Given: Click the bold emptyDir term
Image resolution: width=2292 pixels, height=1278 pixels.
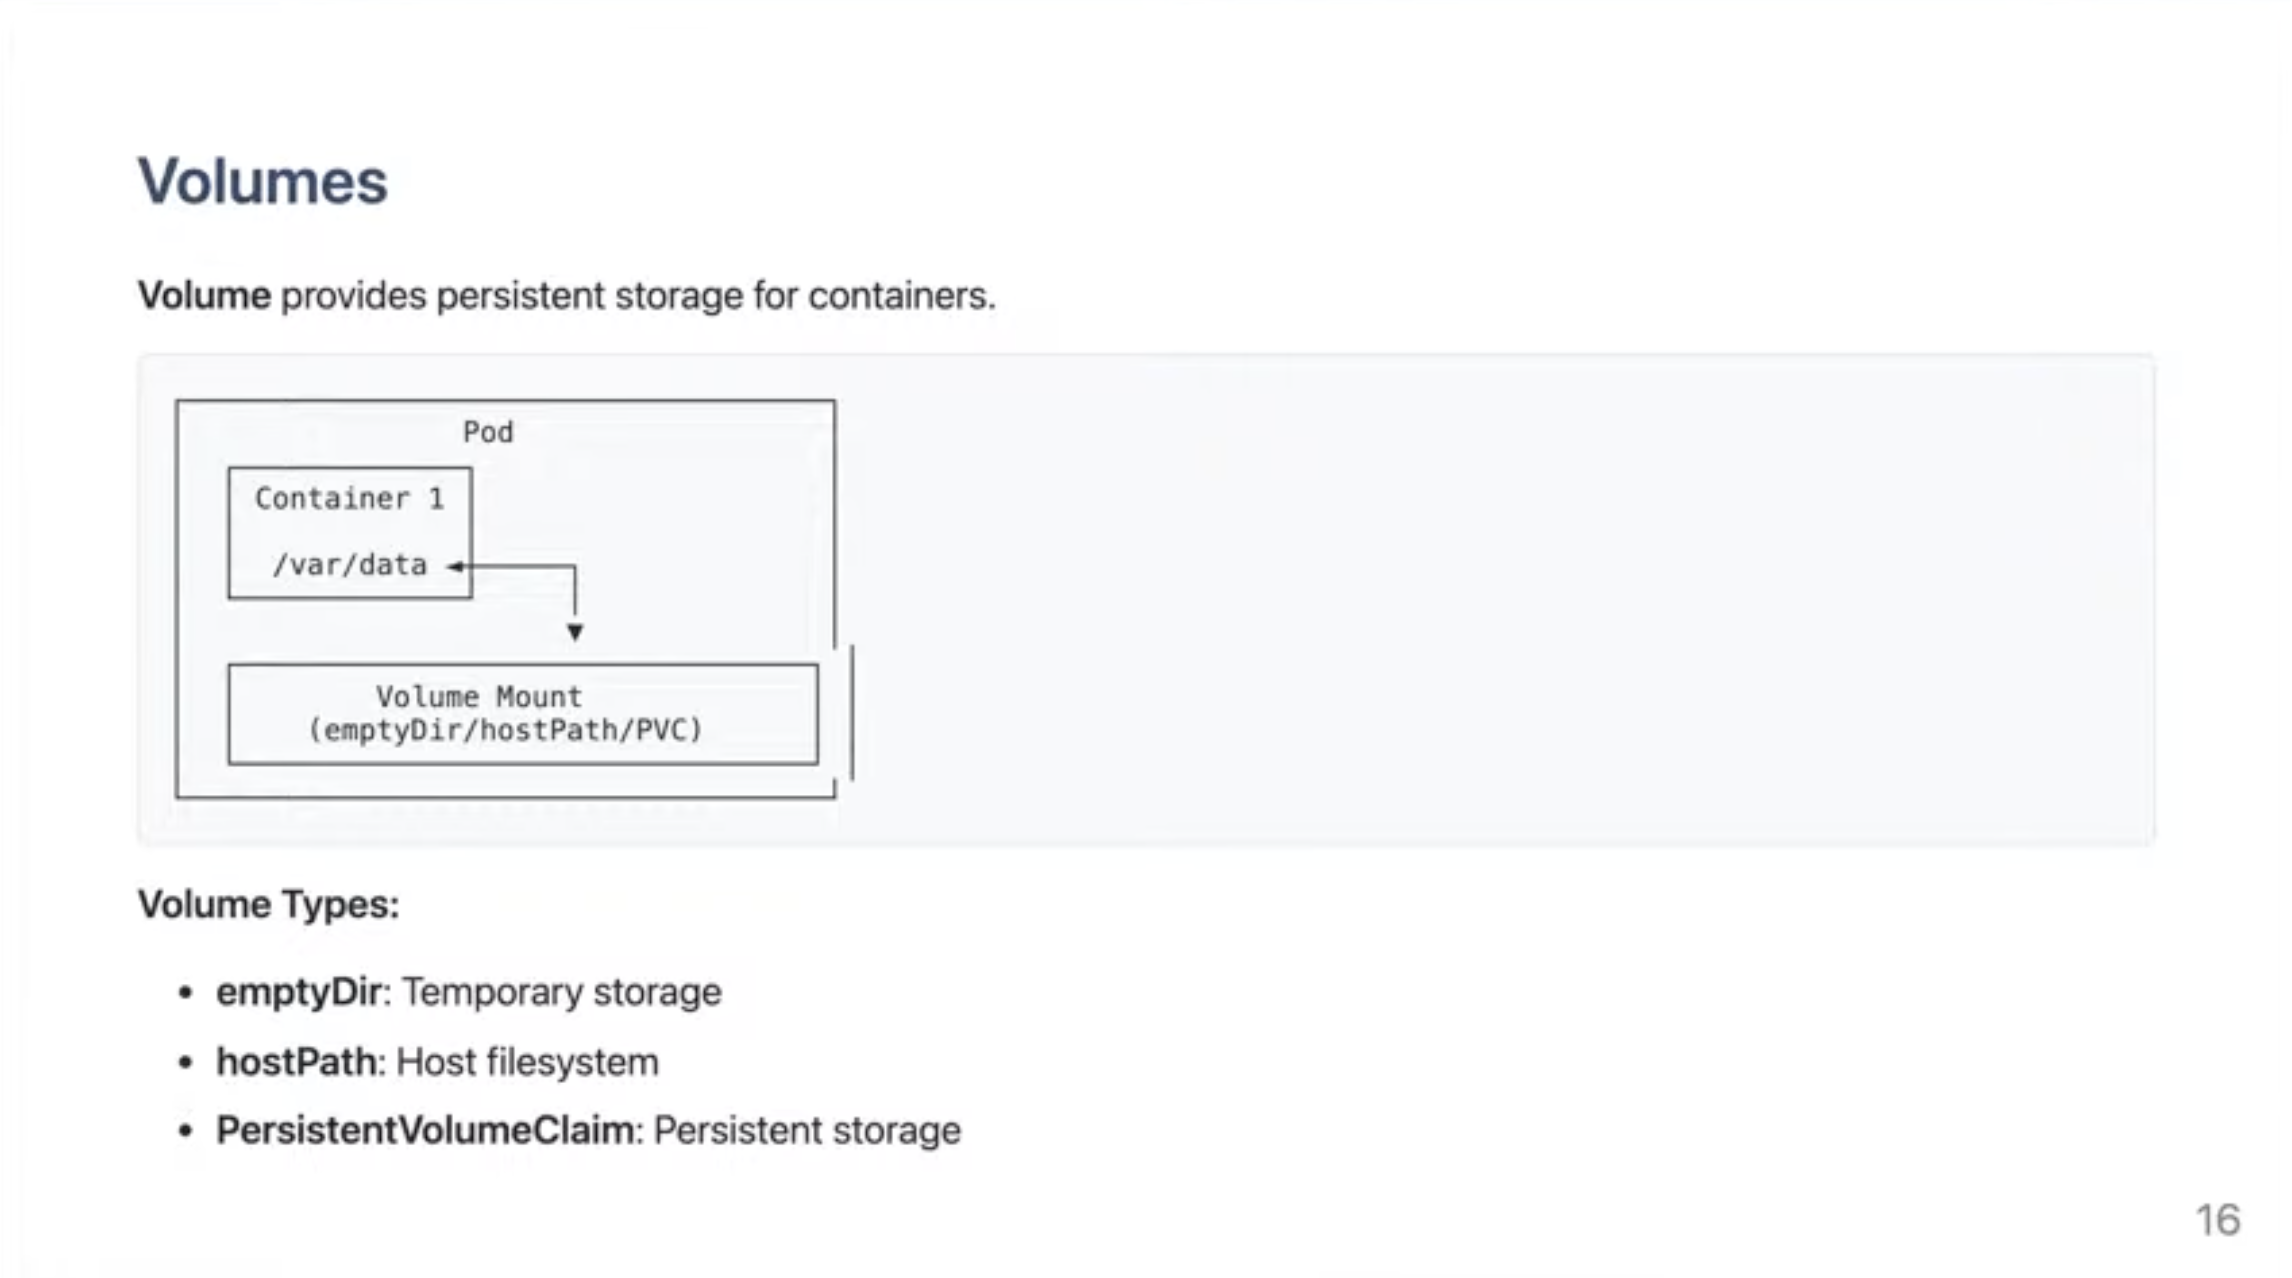Looking at the screenshot, I should (299, 992).
